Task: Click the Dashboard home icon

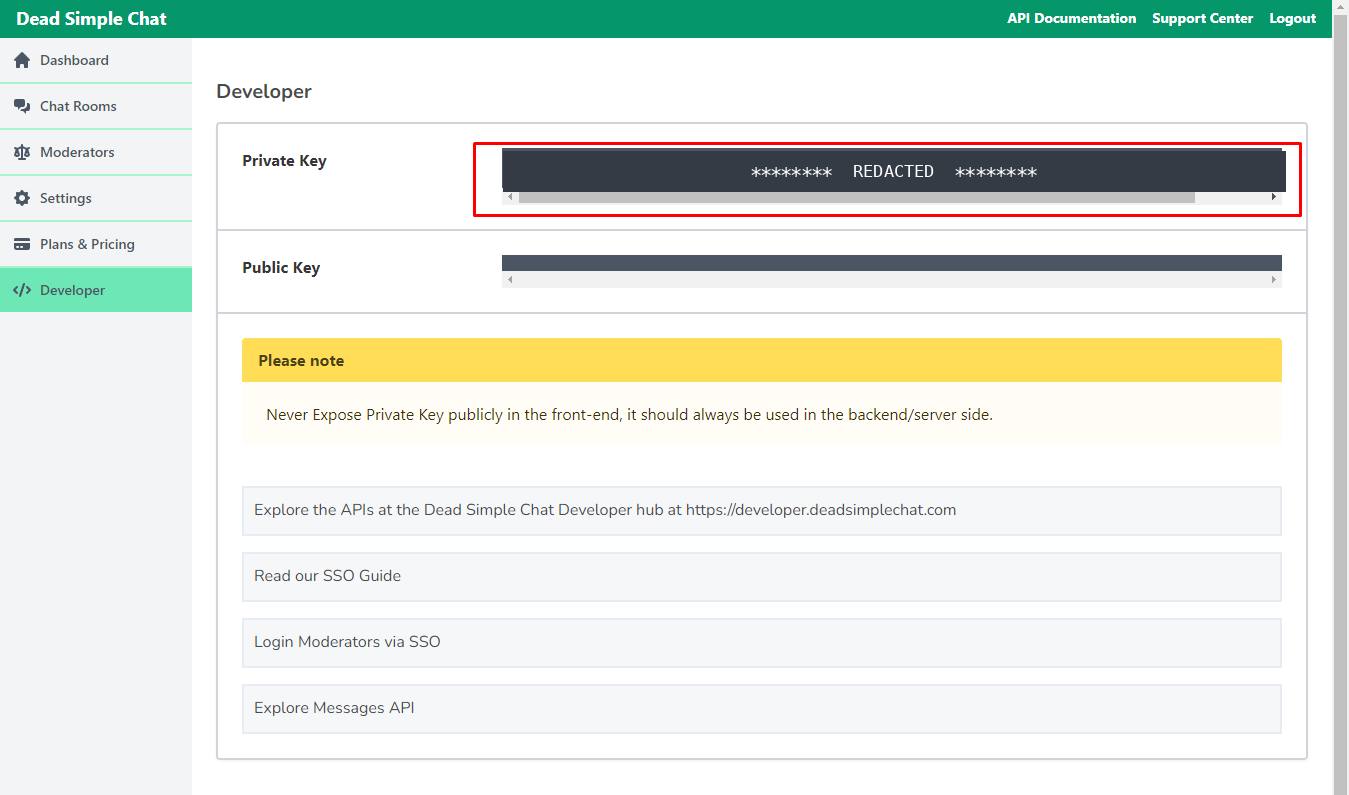Action: tap(22, 61)
